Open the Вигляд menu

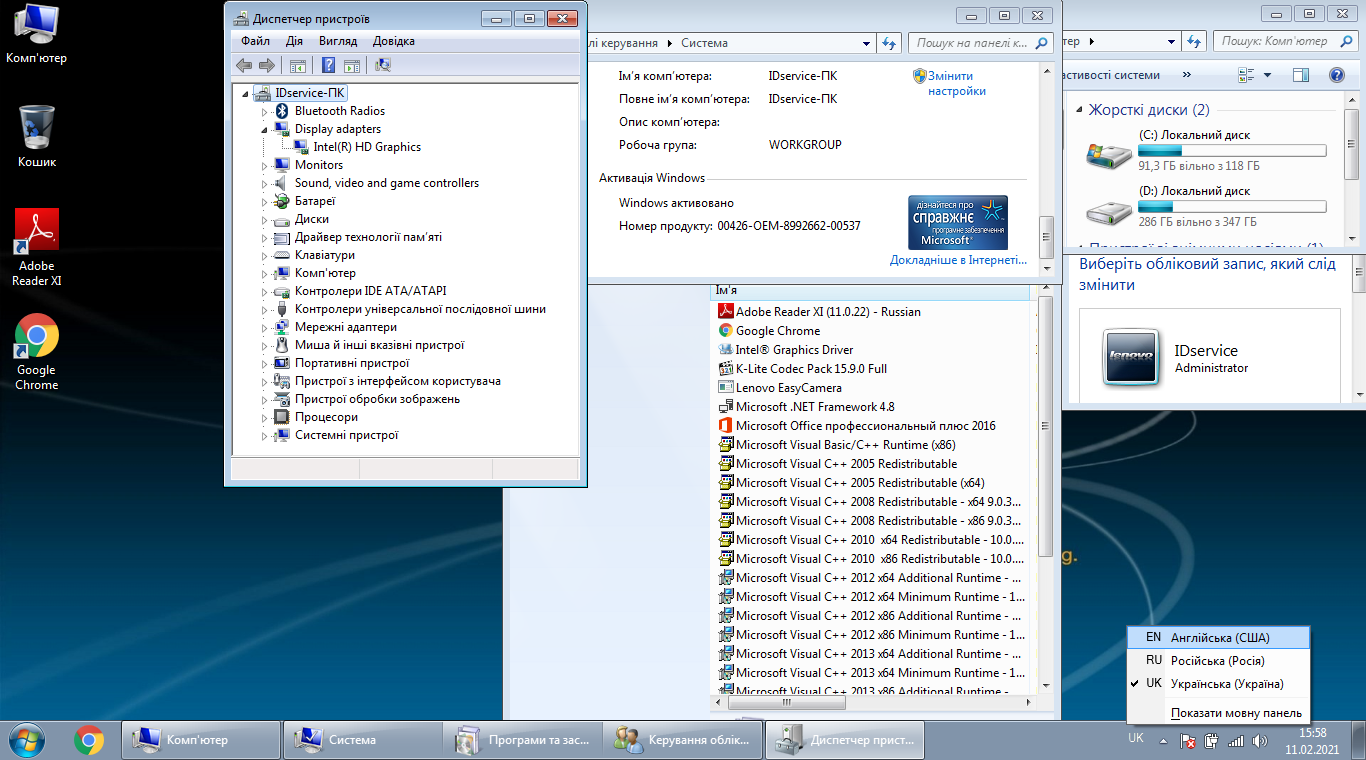tap(338, 41)
